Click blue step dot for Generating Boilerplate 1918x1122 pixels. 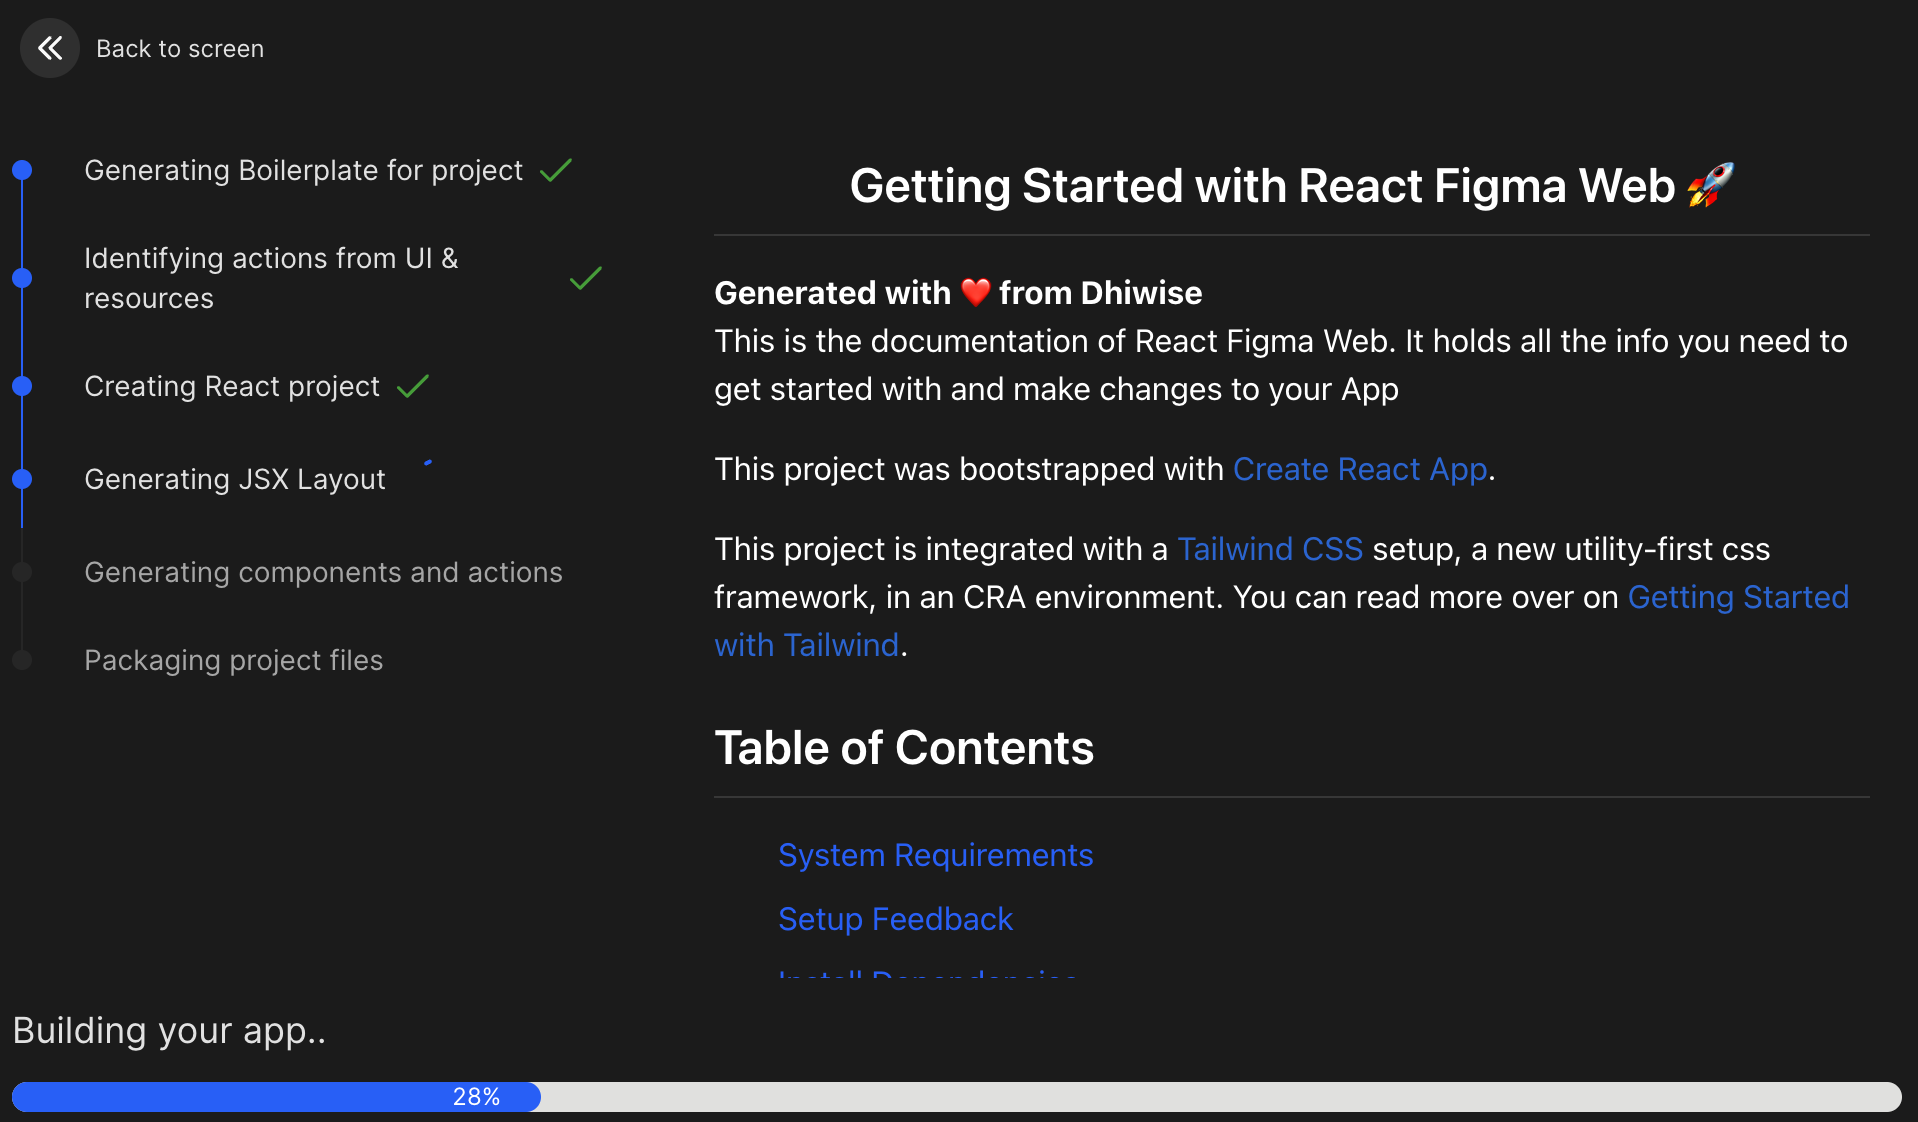tap(22, 170)
